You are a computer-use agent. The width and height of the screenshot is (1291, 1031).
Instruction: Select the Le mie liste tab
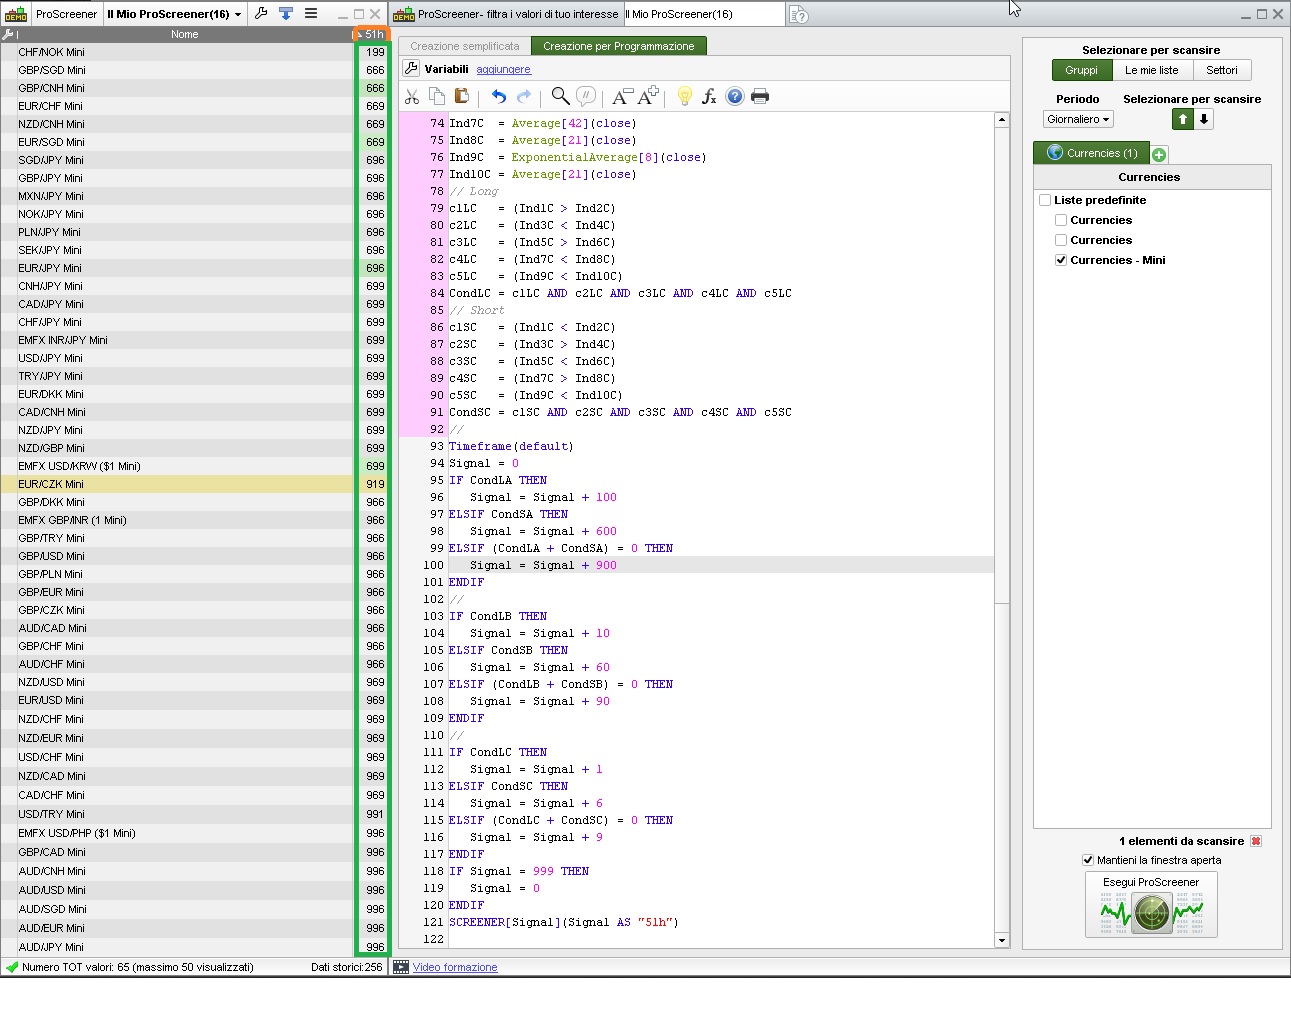1151,70
